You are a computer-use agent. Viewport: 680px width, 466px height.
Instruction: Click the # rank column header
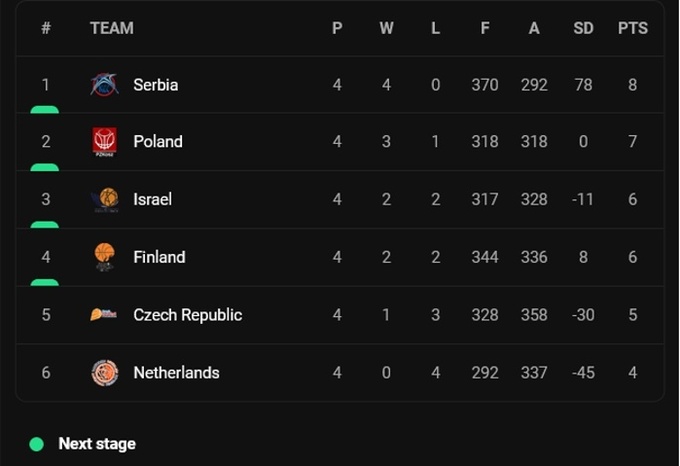[x=46, y=28]
